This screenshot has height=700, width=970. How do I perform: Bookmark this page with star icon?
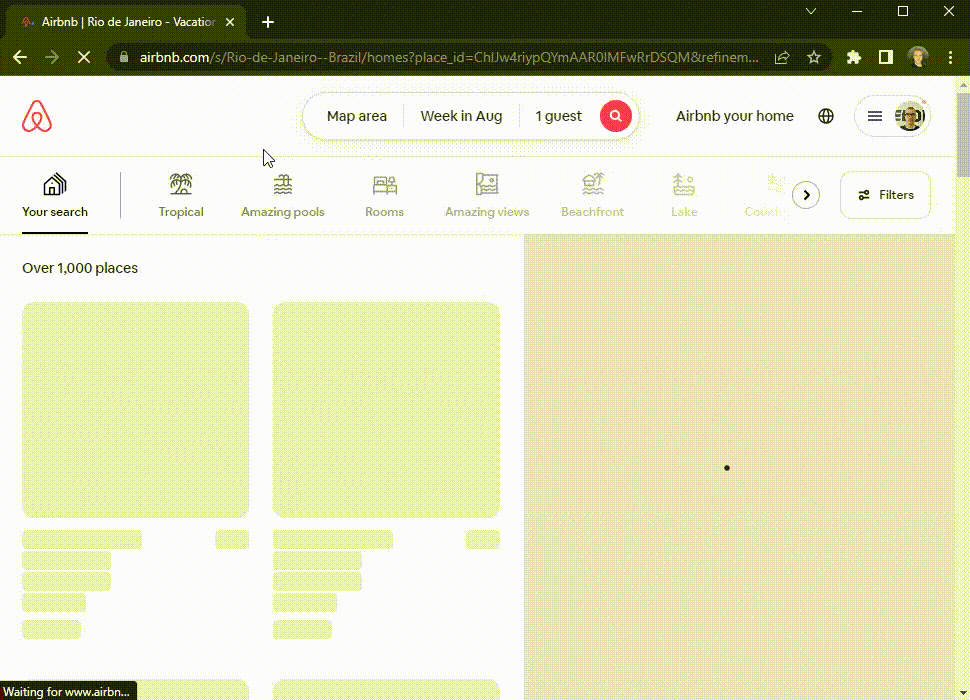813,58
